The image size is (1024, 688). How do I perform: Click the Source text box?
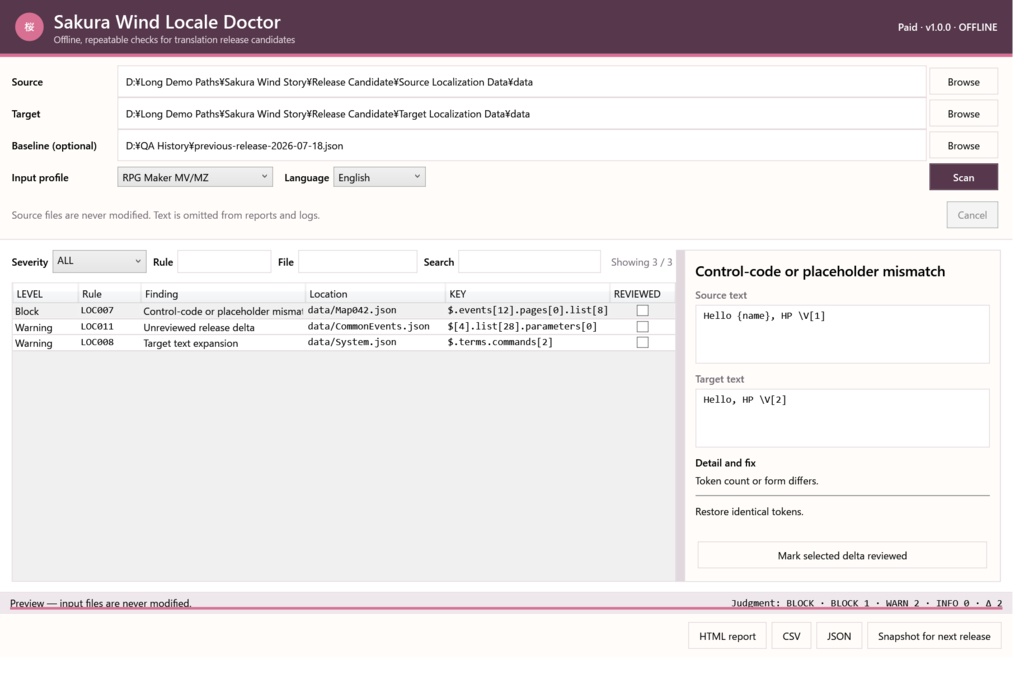(842, 334)
